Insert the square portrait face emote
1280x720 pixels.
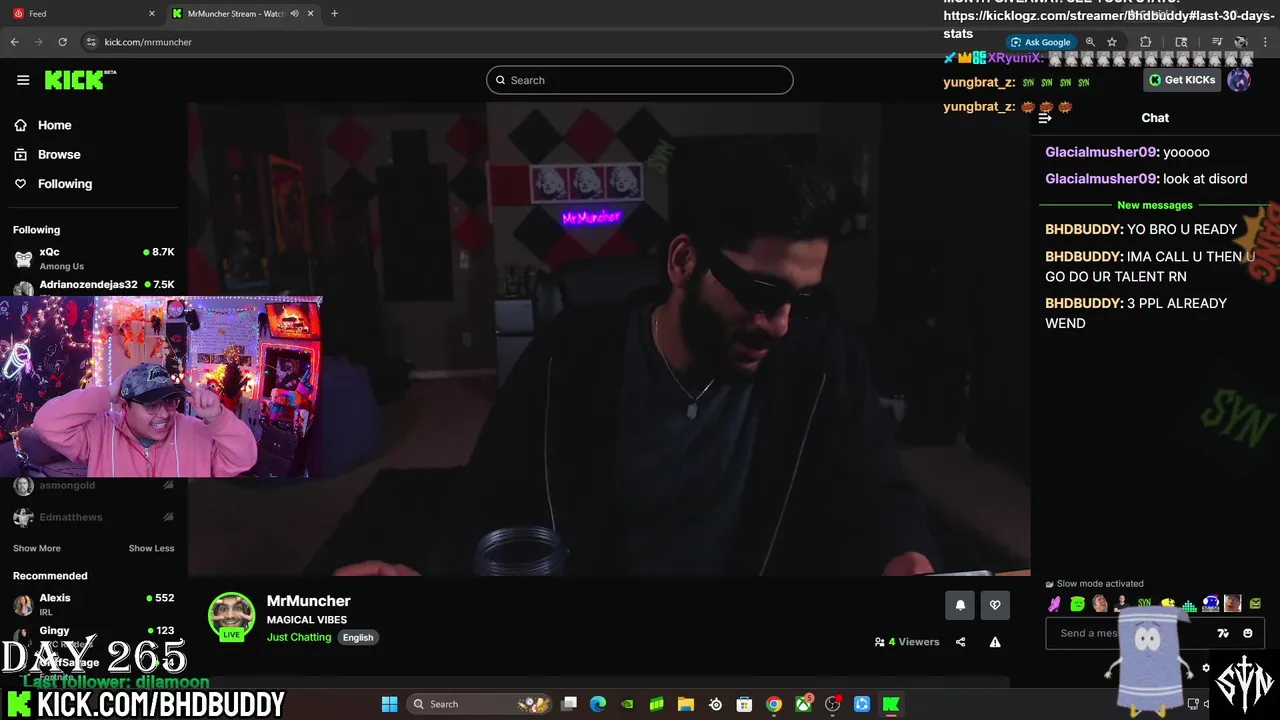click(x=1233, y=604)
